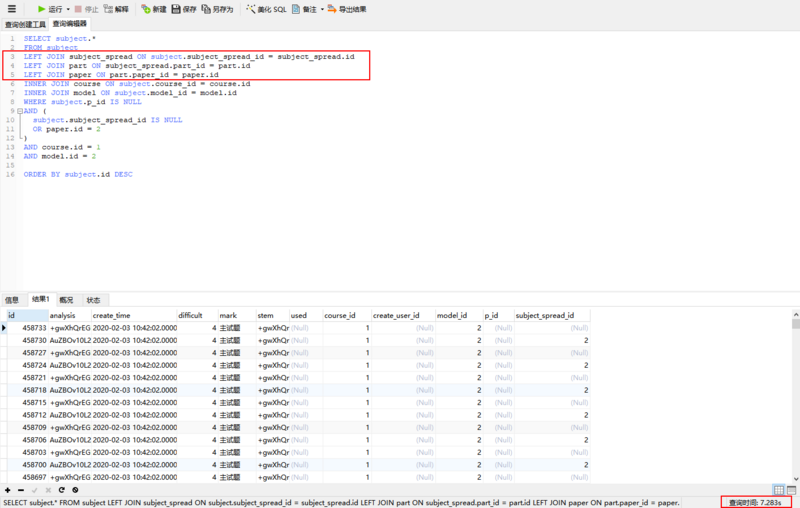Click the row indicator arrow for row 458733
The width and height of the screenshot is (800, 508).
(x=4, y=328)
